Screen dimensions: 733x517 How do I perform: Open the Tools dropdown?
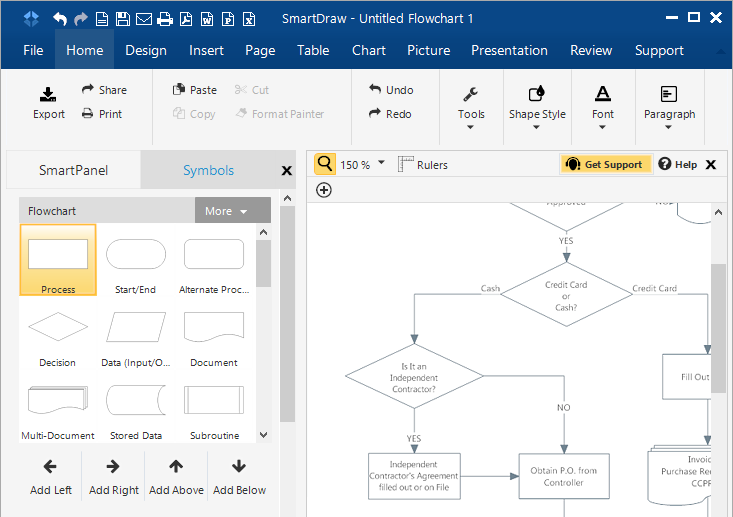coord(471,108)
